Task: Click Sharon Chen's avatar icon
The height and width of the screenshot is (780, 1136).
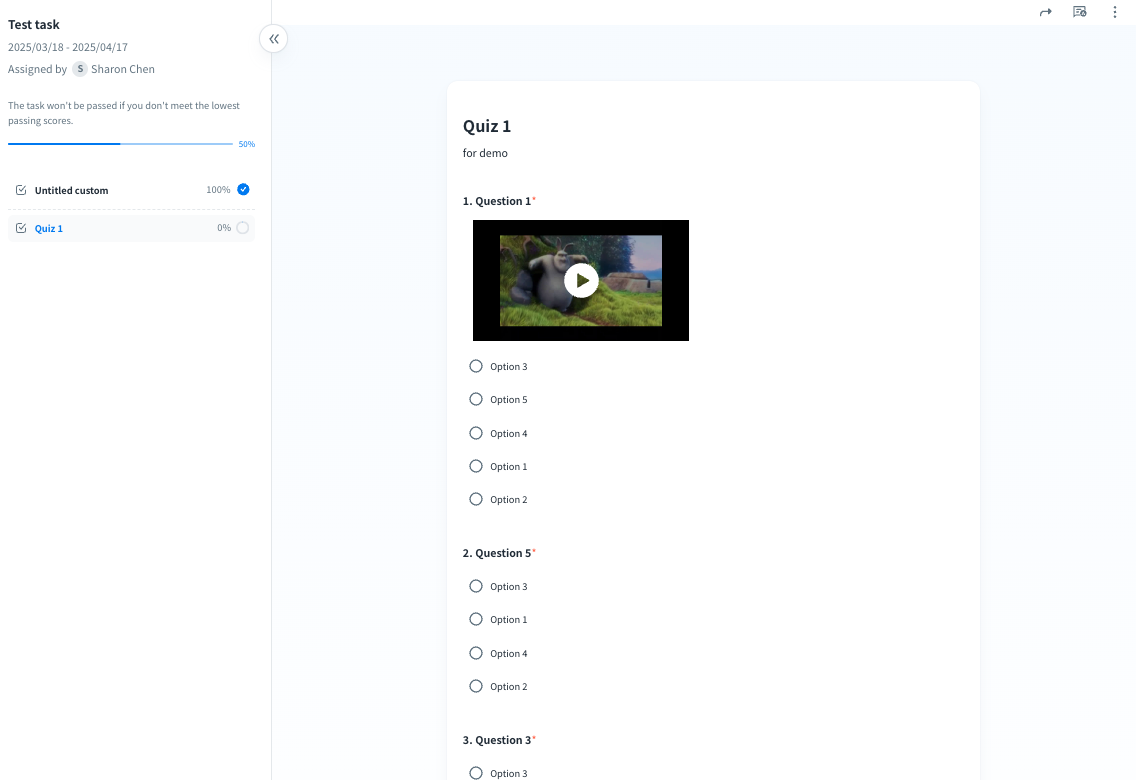Action: point(80,69)
